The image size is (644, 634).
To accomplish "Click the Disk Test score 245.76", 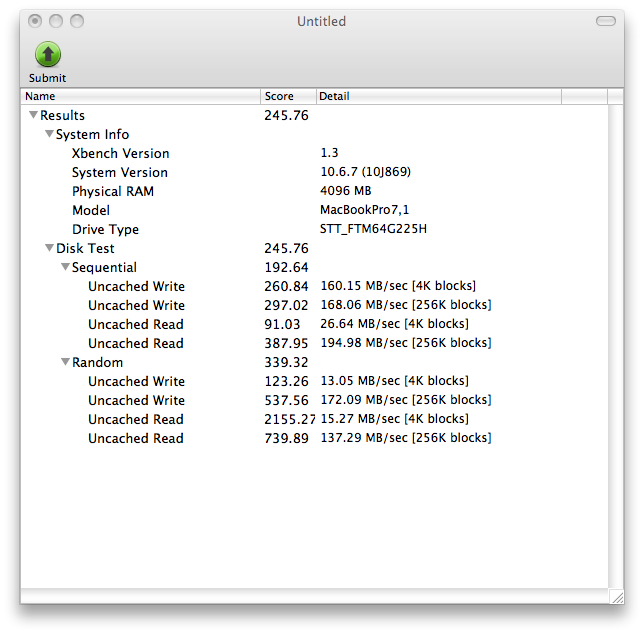I will click(x=286, y=248).
